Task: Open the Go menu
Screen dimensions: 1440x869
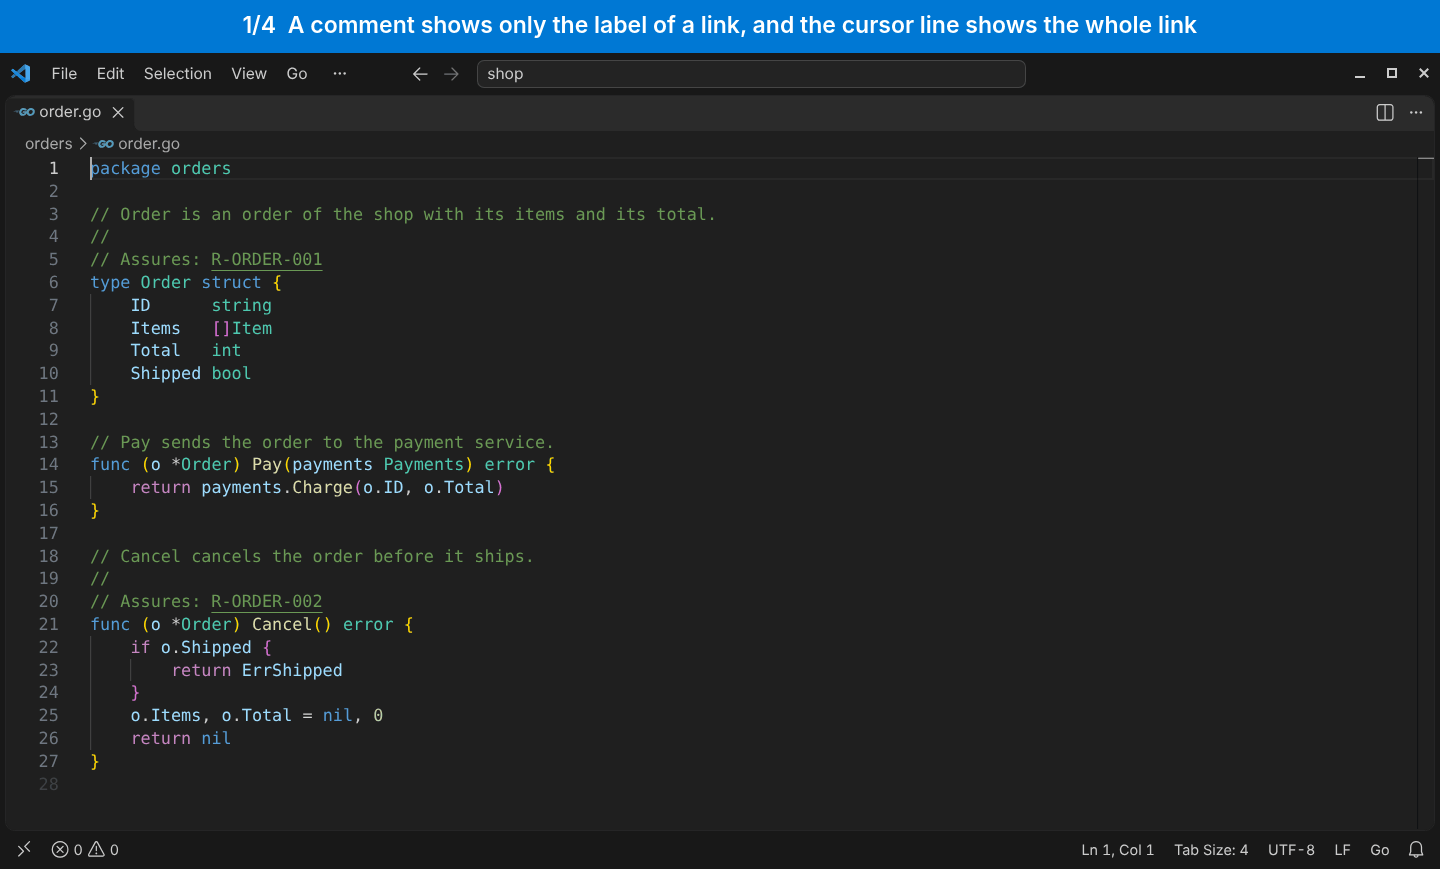Action: click(297, 73)
